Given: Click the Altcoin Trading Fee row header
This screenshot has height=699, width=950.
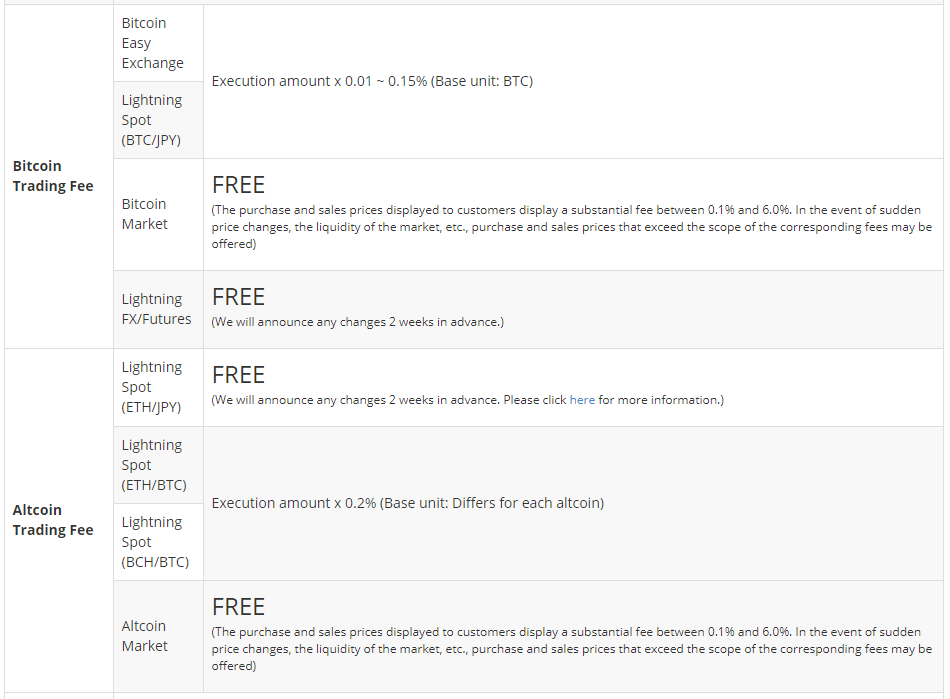Looking at the screenshot, I should (x=53, y=520).
